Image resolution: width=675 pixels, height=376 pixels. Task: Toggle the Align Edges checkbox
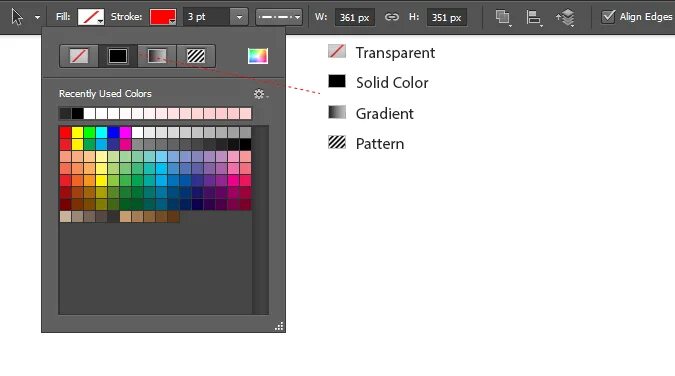tap(608, 17)
